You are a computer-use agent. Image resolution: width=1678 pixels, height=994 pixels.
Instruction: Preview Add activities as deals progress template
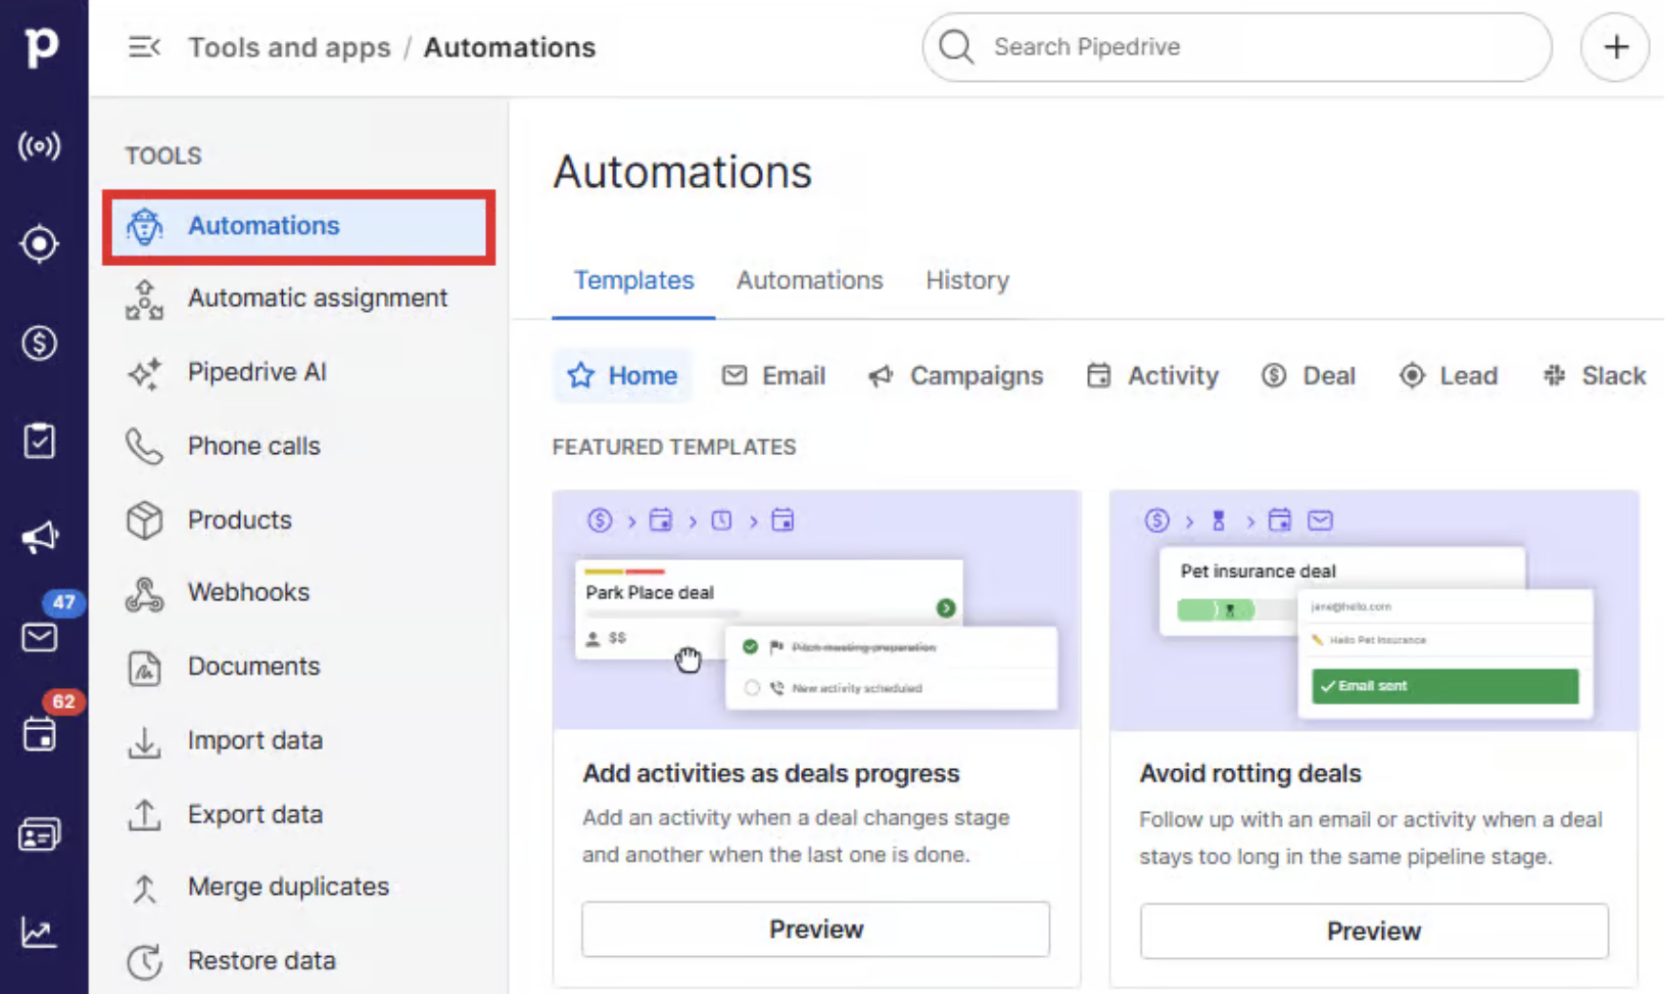[816, 930]
